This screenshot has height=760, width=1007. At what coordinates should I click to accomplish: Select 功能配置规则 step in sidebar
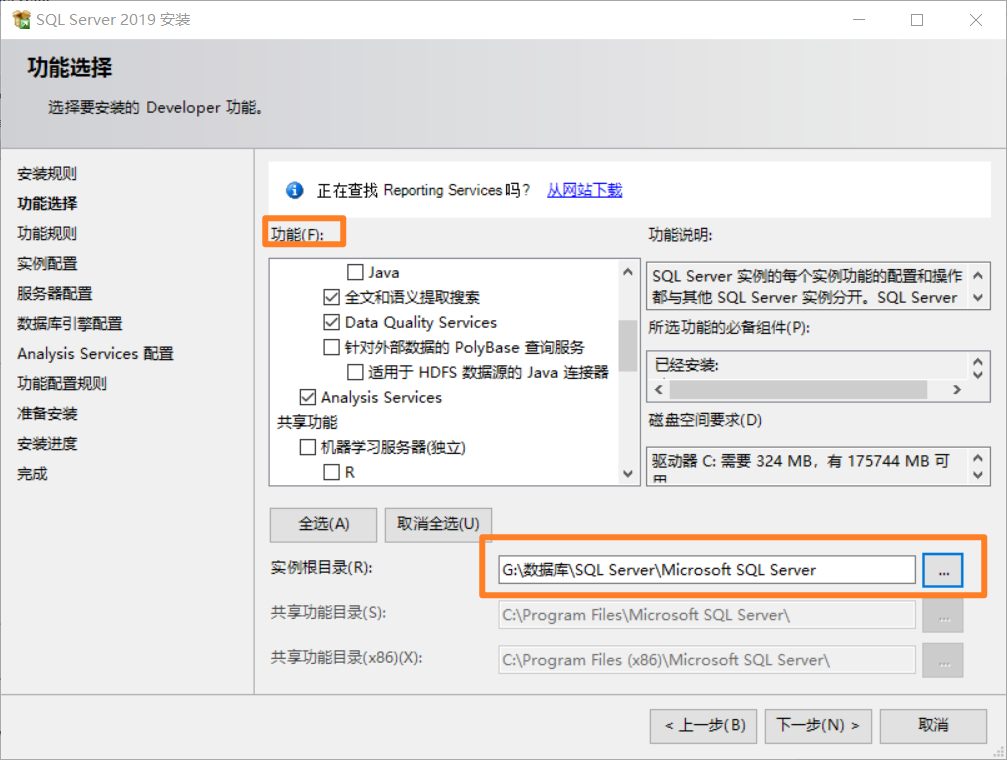tap(62, 384)
